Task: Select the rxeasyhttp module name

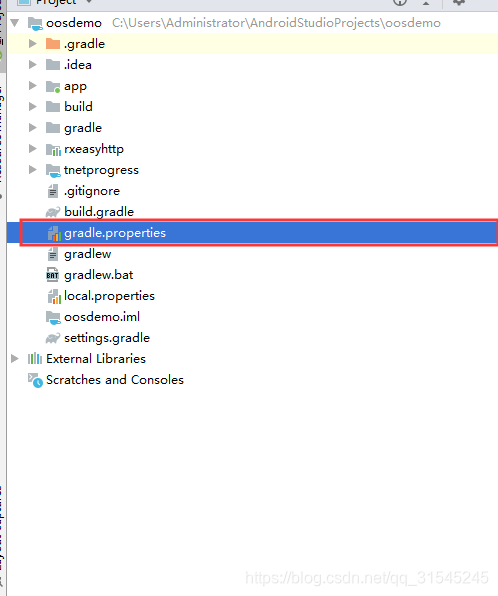Action: 94,149
